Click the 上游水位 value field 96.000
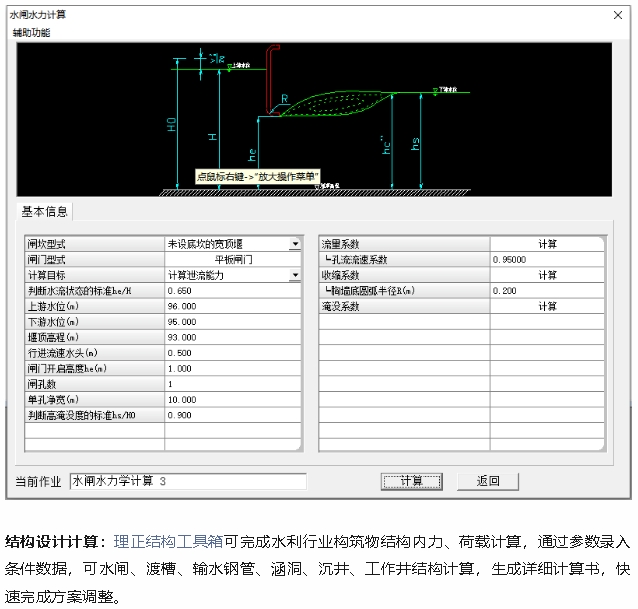Viewport: 638px width, 609px height. tap(233, 306)
